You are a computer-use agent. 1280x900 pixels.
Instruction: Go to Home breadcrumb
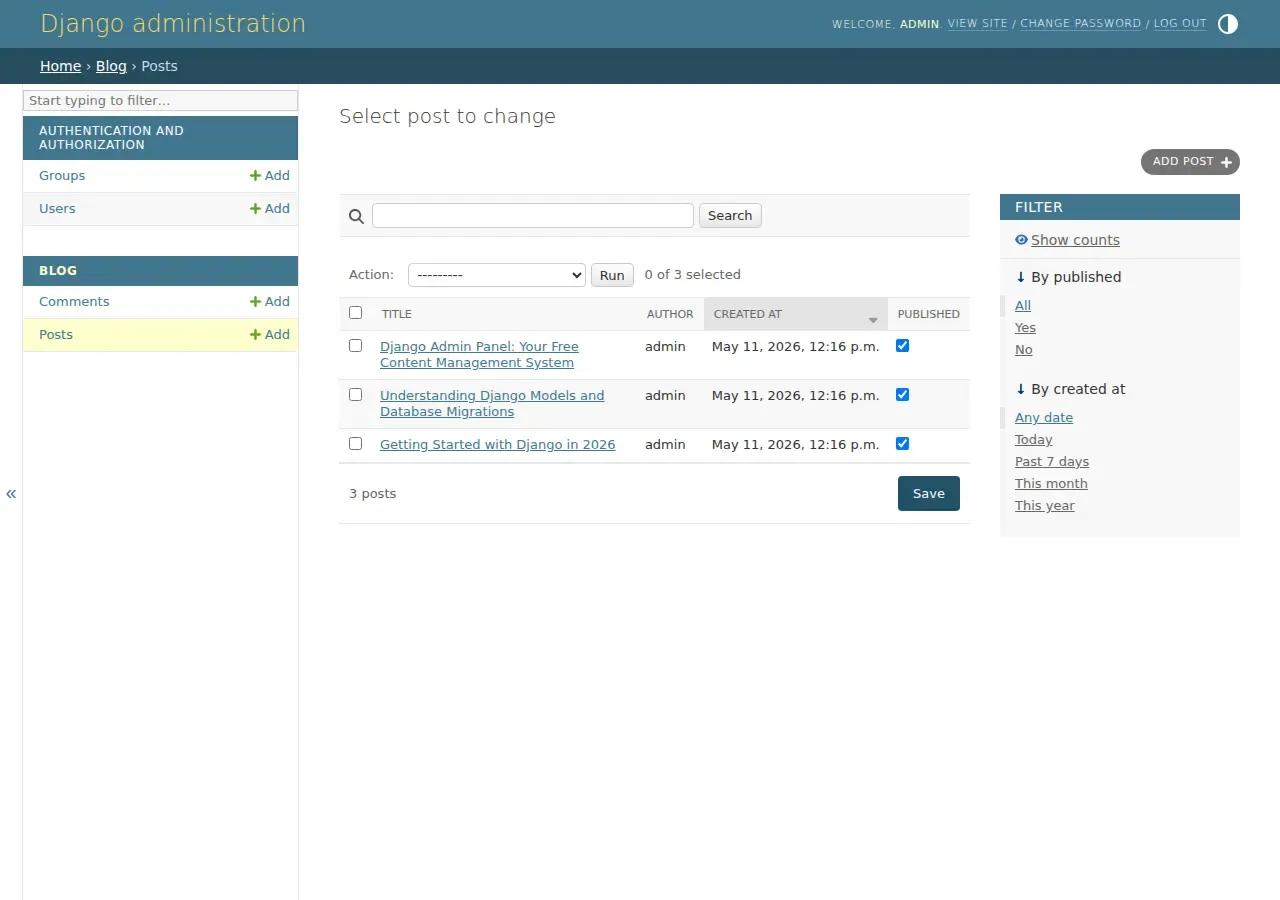point(60,66)
